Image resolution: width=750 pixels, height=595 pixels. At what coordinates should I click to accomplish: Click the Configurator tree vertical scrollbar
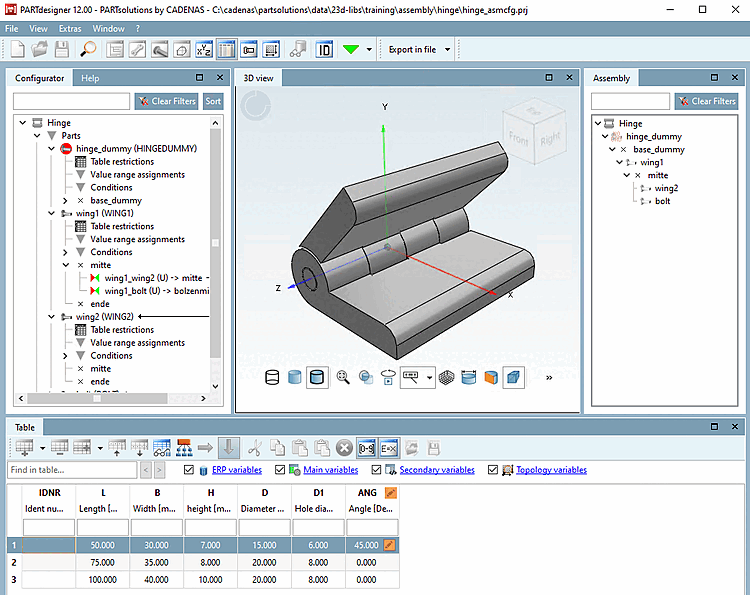[x=216, y=240]
